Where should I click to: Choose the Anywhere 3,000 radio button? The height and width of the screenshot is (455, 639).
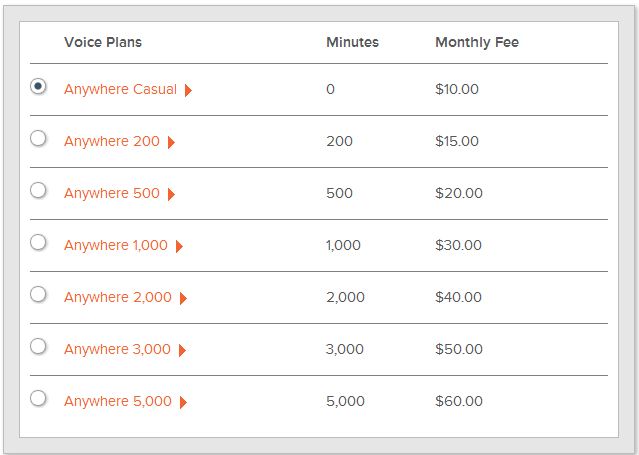pyautogui.click(x=38, y=346)
